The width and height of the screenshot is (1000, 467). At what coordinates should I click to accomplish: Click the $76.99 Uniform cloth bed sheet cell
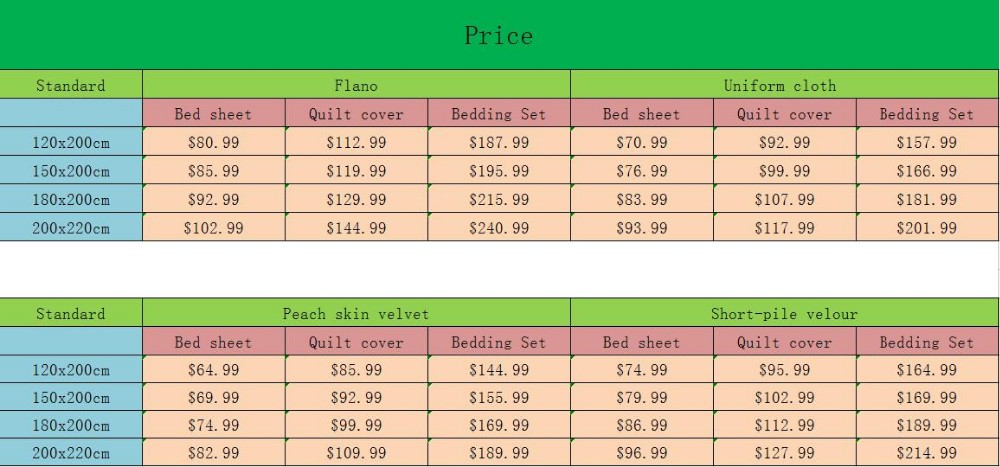pos(642,171)
